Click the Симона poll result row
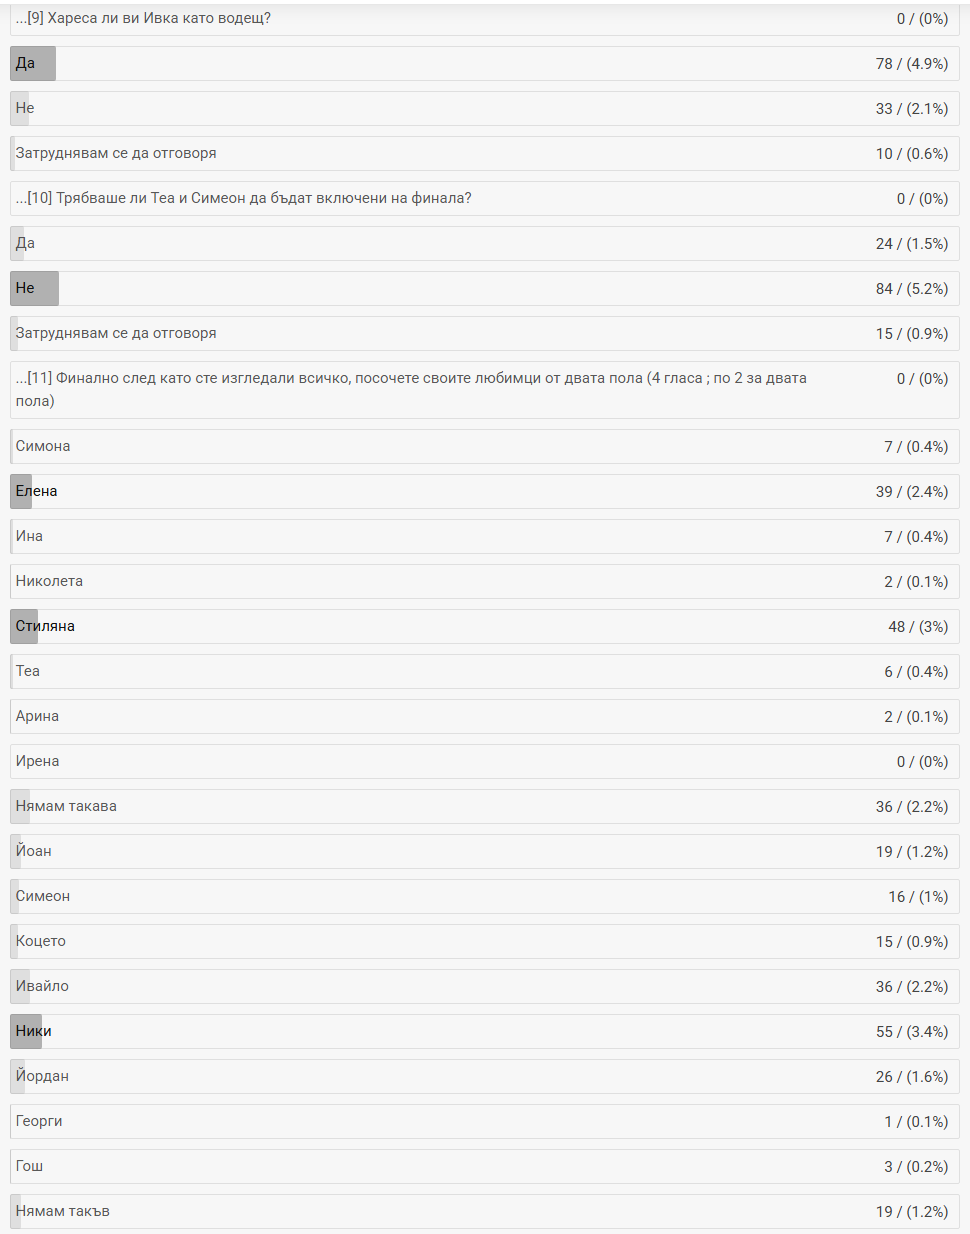This screenshot has height=1234, width=970. click(485, 446)
